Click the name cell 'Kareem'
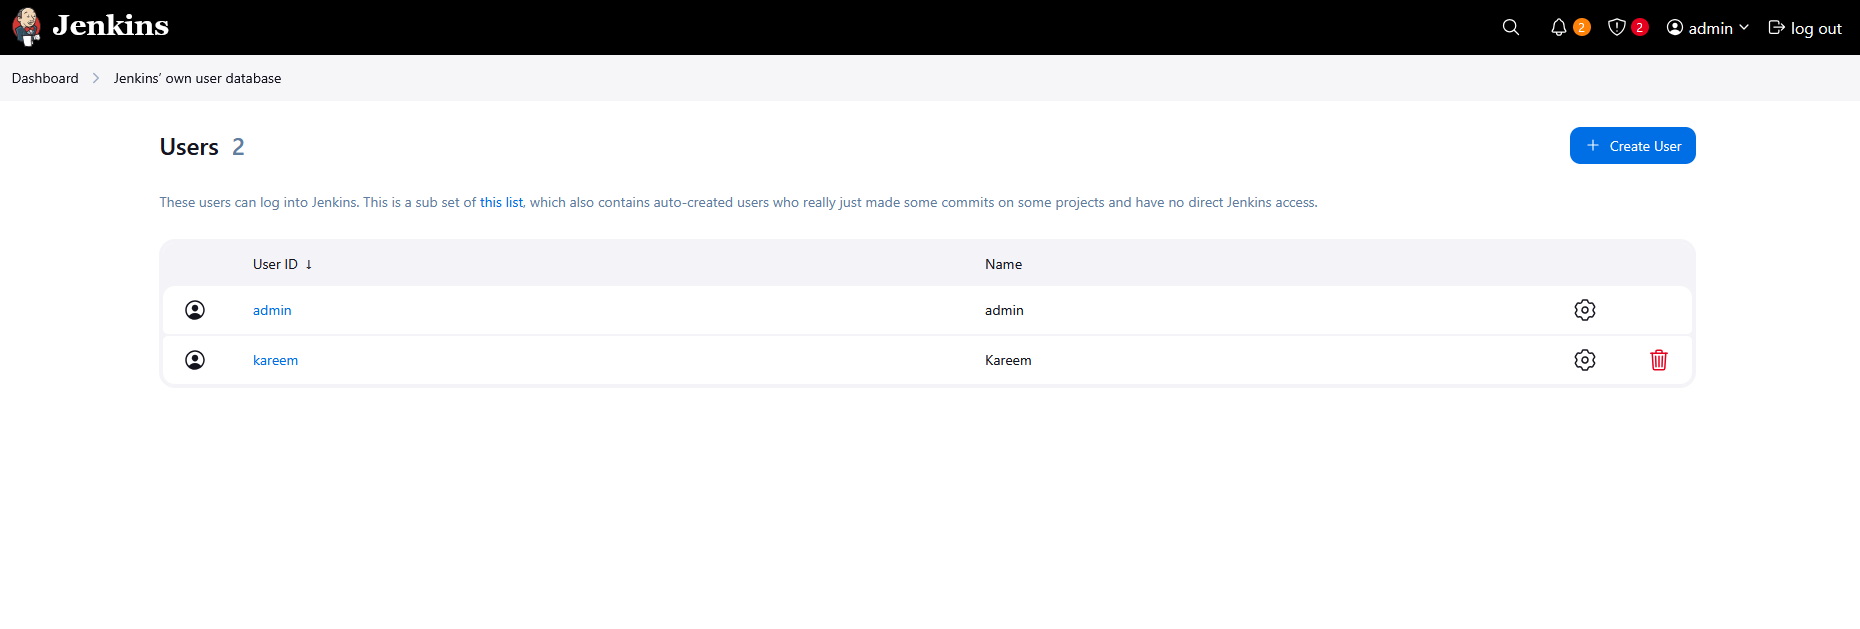Viewport: 1860px width, 629px height. (x=1008, y=360)
